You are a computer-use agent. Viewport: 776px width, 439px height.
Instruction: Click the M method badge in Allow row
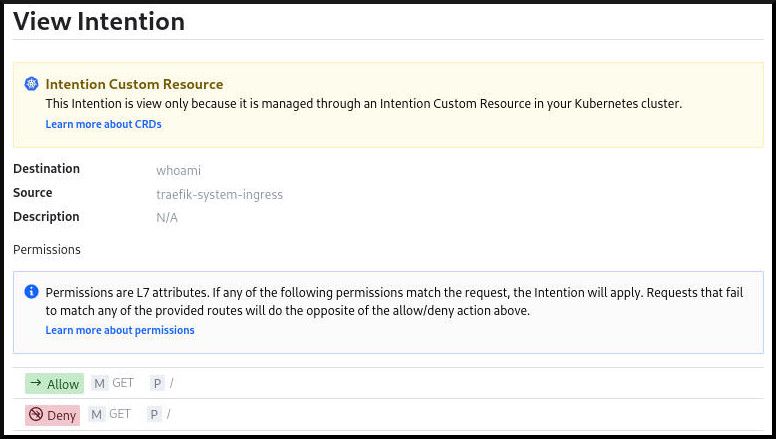(99, 383)
